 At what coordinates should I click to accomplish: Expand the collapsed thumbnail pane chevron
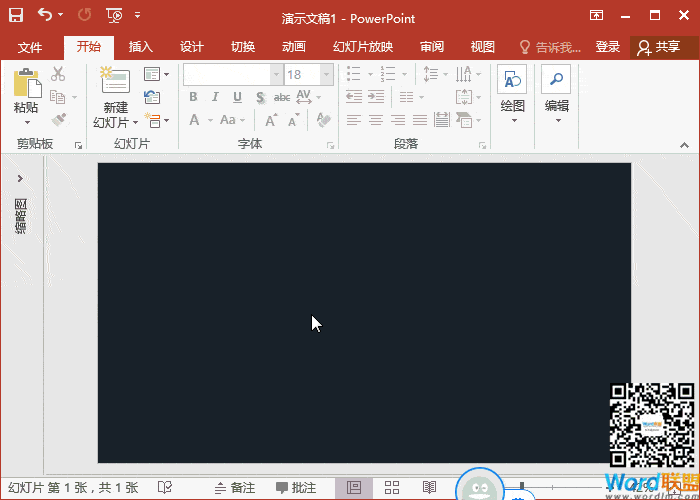(20, 178)
